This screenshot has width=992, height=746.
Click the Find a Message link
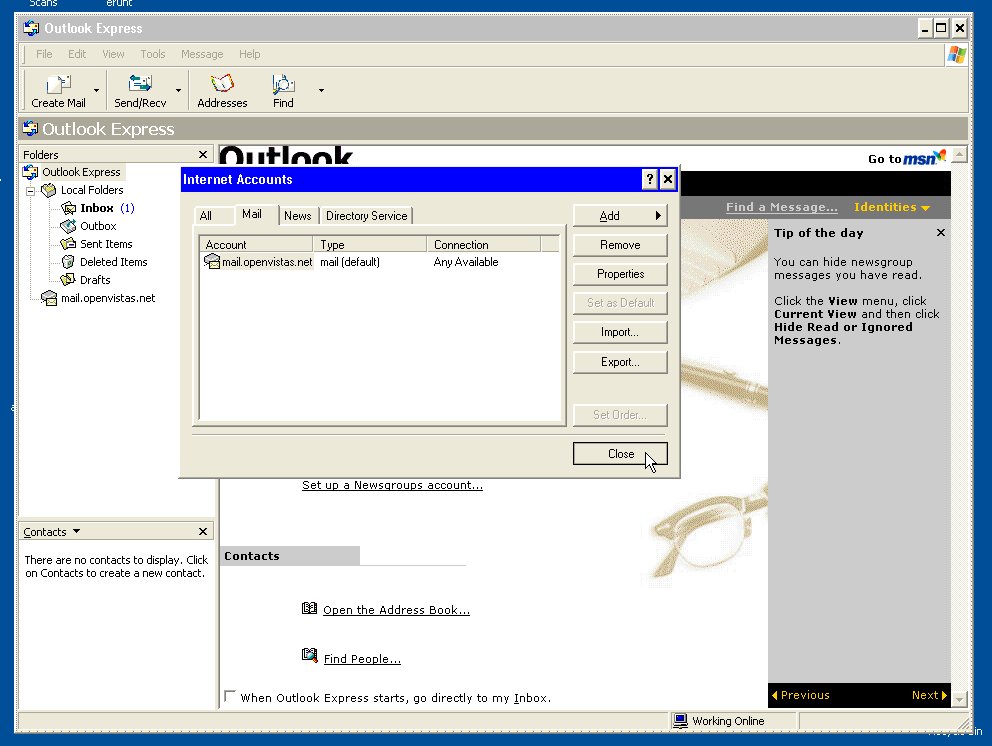click(x=781, y=207)
